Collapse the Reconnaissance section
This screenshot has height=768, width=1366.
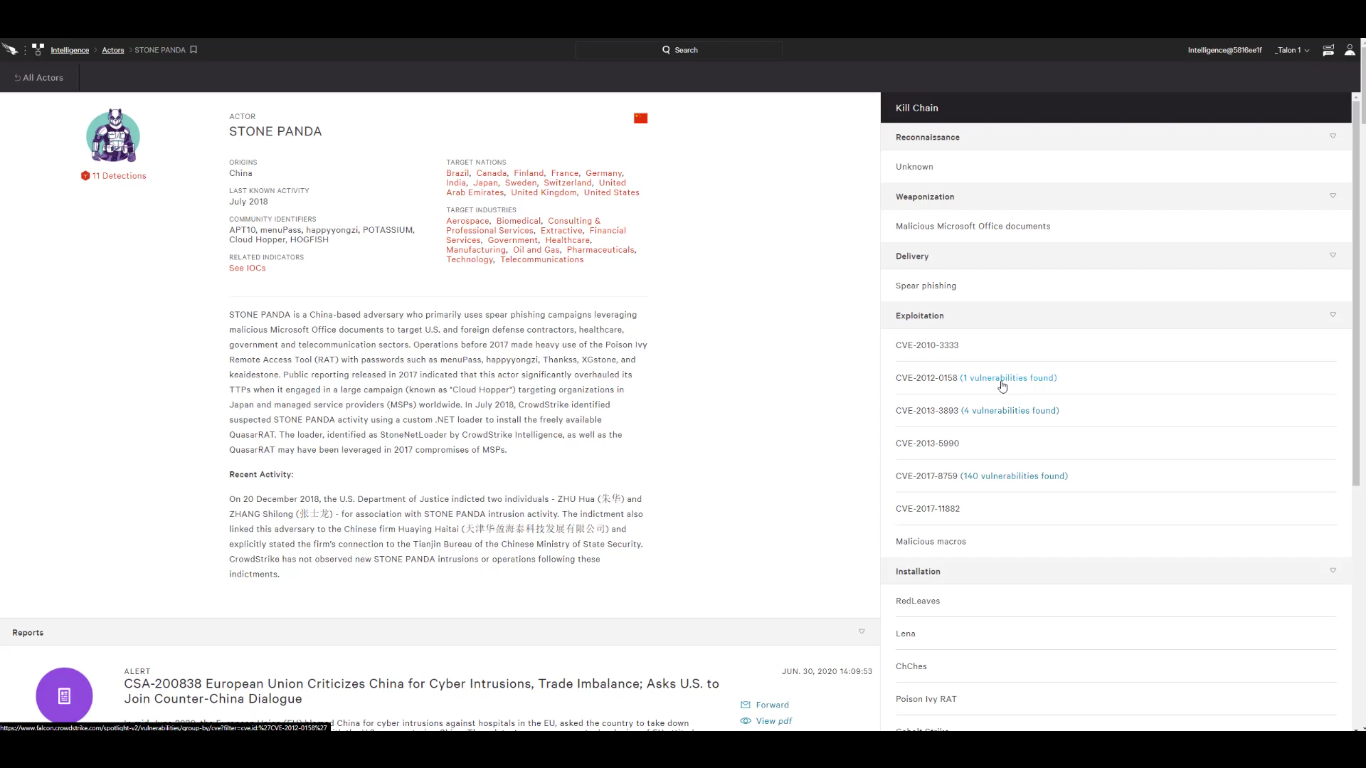pos(1332,136)
